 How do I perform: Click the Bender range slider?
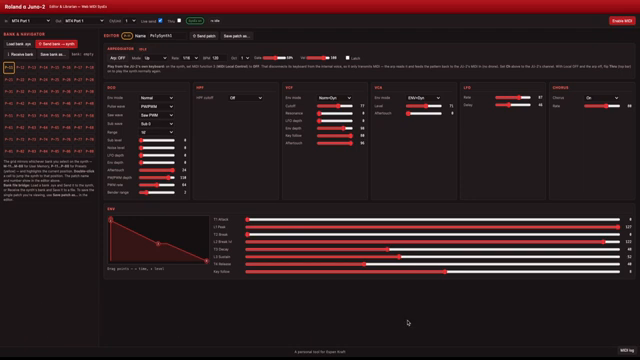tap(157, 192)
